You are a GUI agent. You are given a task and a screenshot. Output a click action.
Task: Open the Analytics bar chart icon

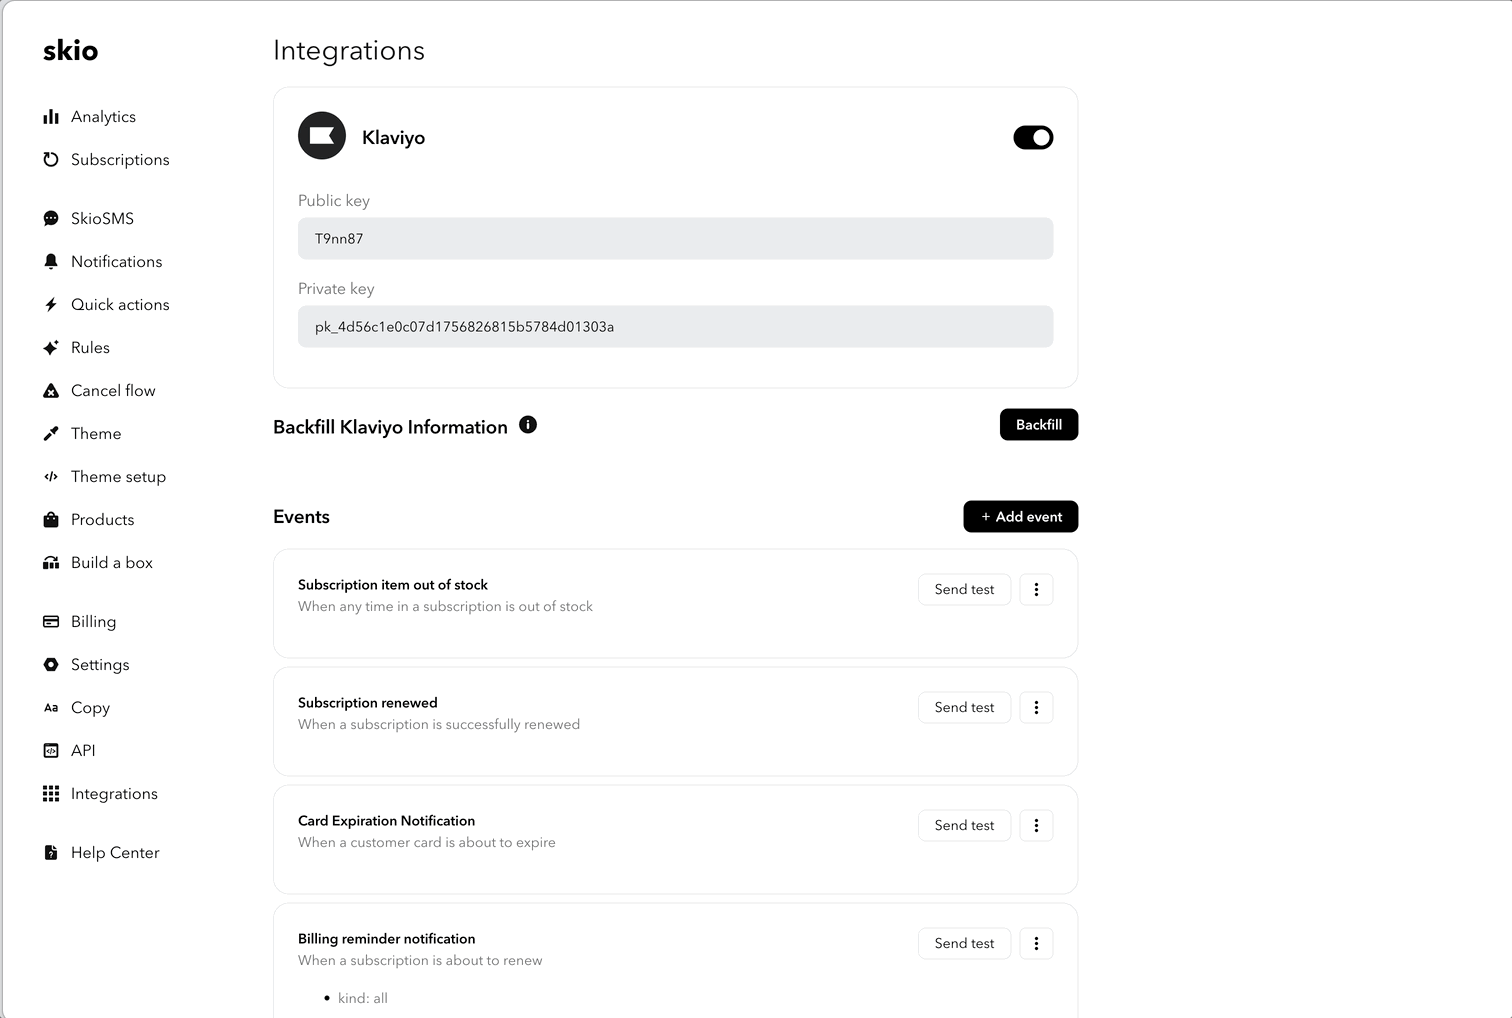[x=51, y=117]
